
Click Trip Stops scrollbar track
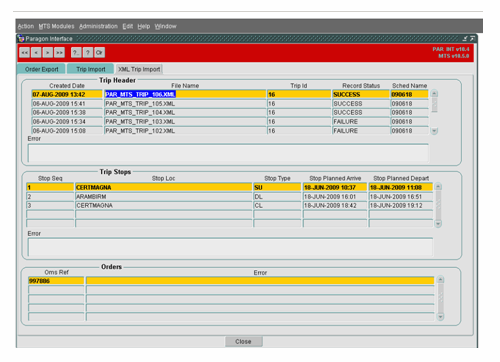[x=438, y=205]
